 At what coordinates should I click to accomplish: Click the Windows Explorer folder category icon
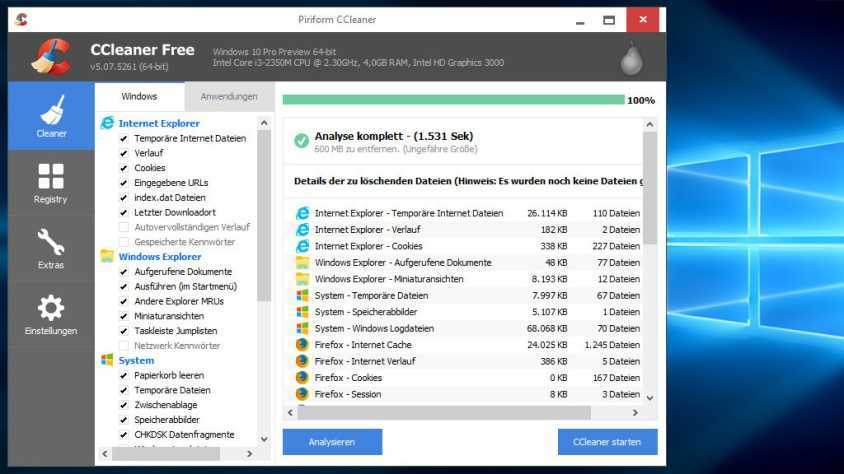tap(107, 256)
